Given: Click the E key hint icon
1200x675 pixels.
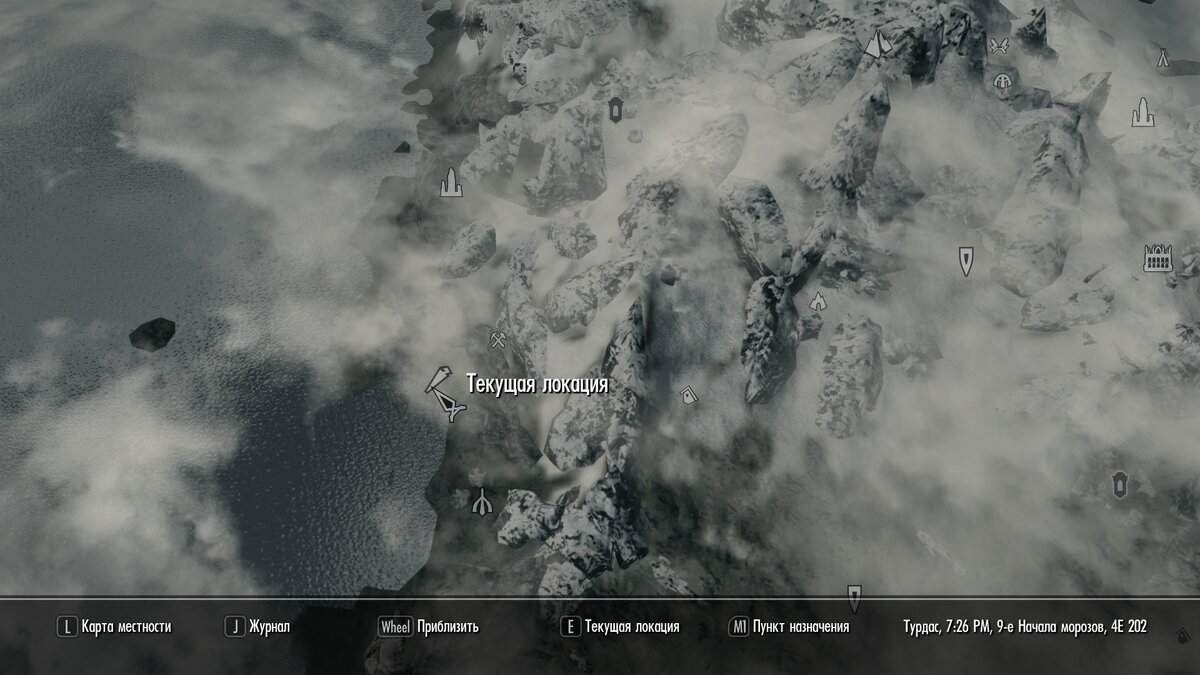Looking at the screenshot, I should click(x=571, y=627).
